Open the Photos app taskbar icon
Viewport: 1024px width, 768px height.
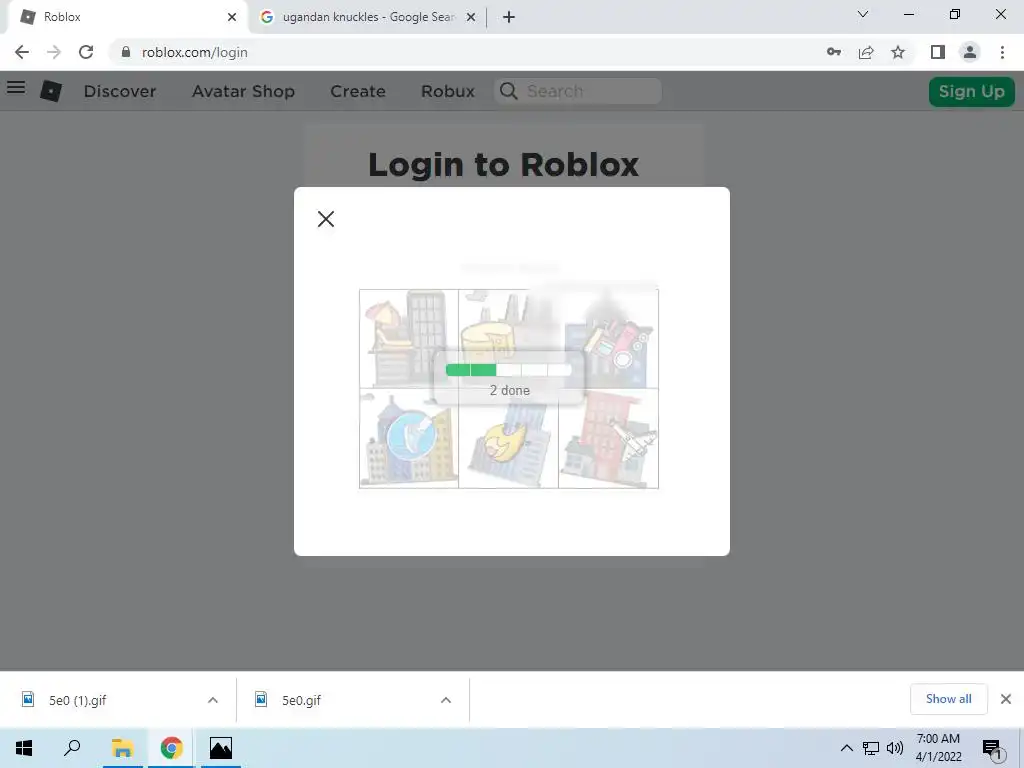pyautogui.click(x=221, y=748)
